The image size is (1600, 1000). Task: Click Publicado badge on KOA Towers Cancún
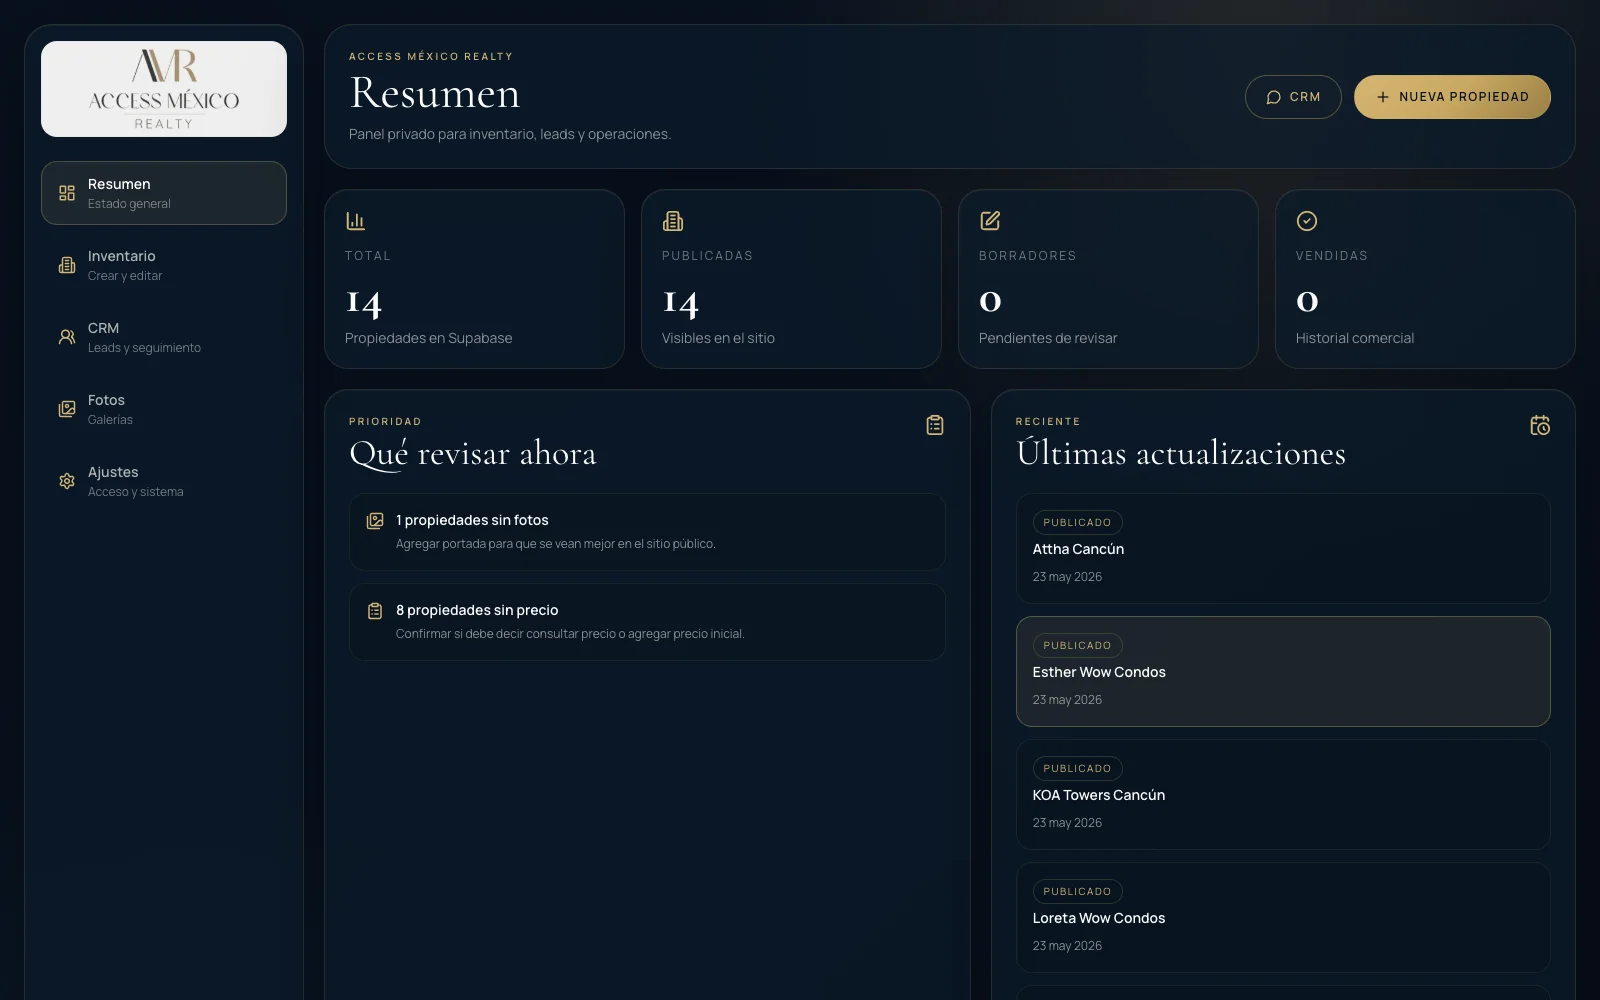coord(1077,768)
